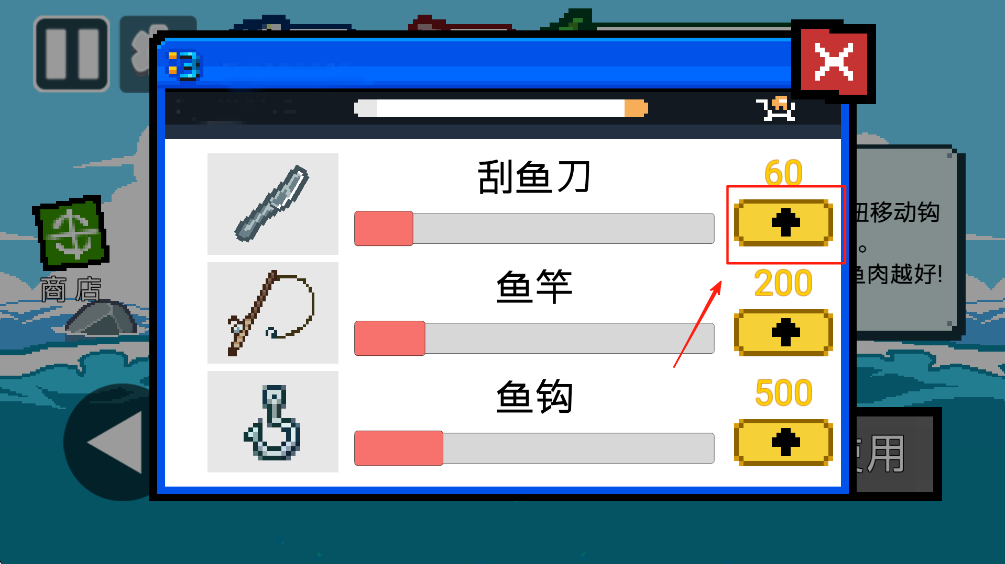The width and height of the screenshot is (1005, 564).
Task: Select the 刮鱼刀 knife picture
Action: click(273, 204)
